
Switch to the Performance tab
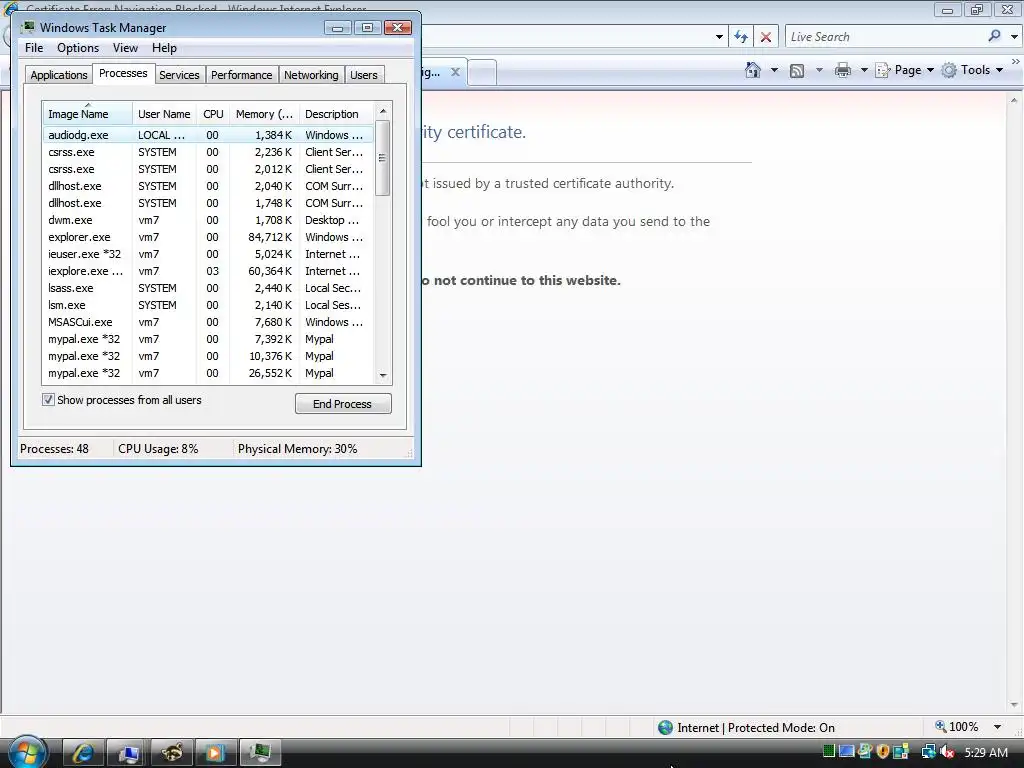pos(241,75)
